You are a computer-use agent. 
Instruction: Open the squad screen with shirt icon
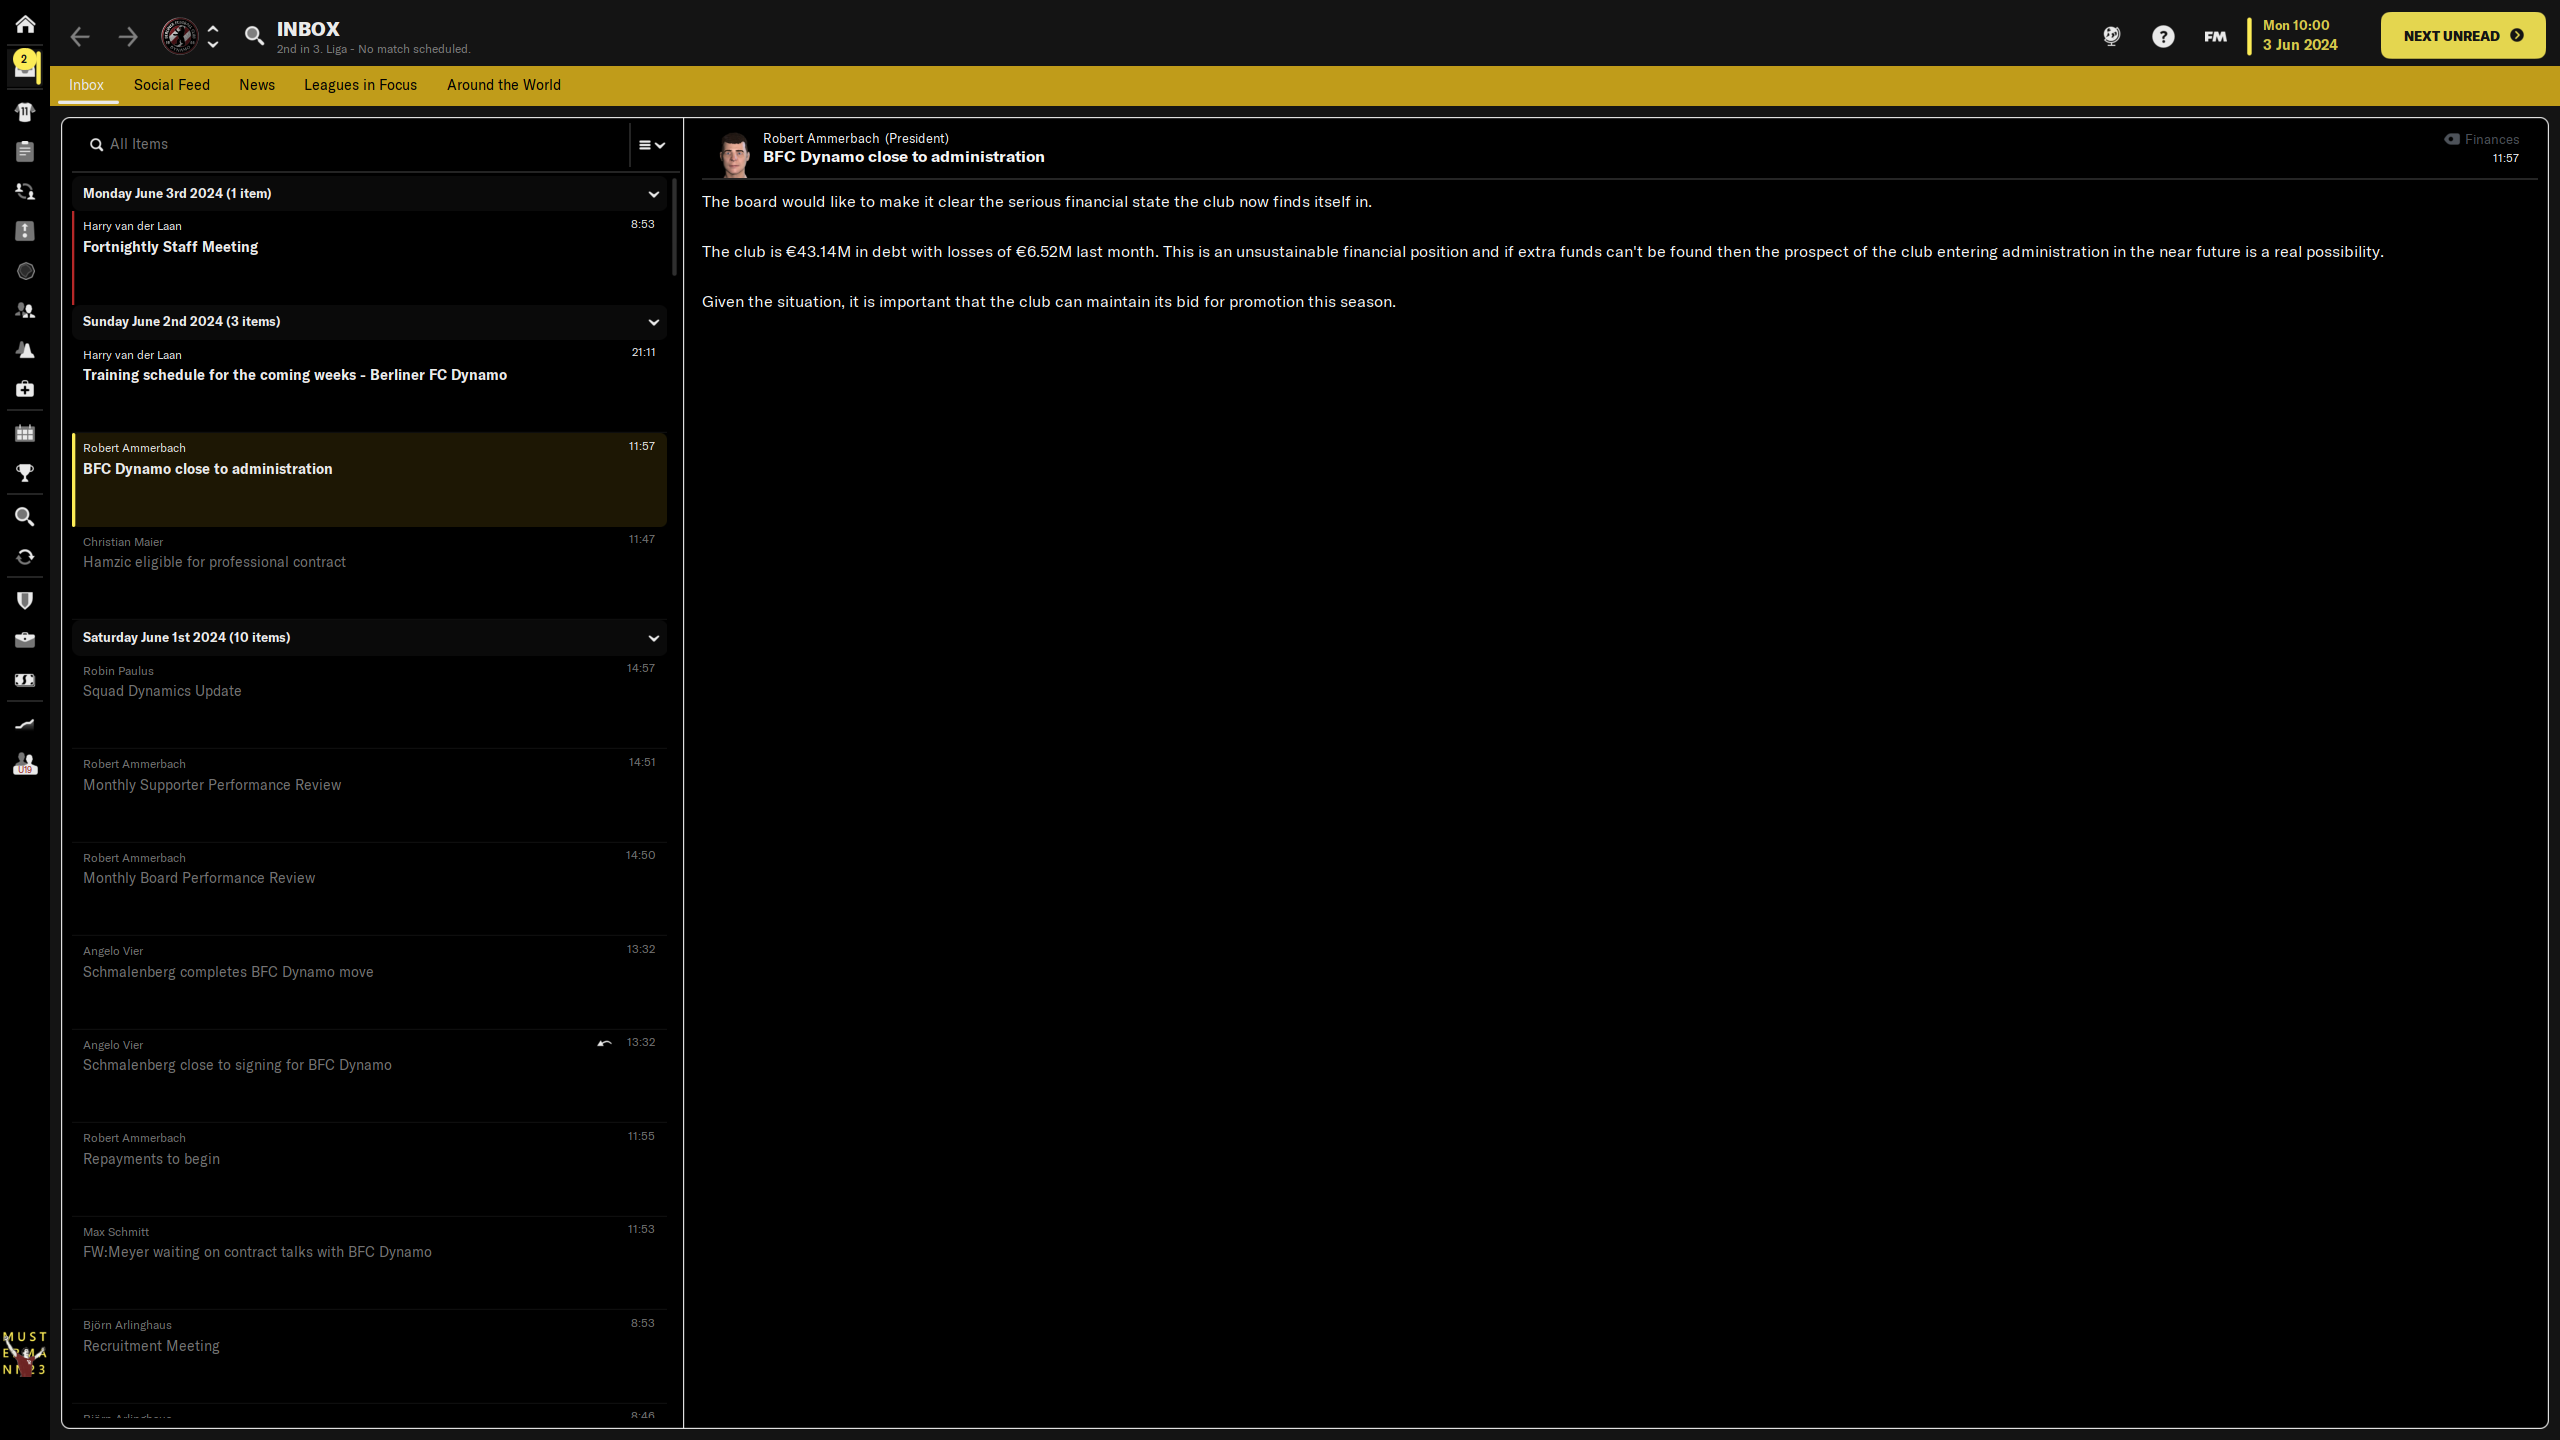[x=24, y=112]
